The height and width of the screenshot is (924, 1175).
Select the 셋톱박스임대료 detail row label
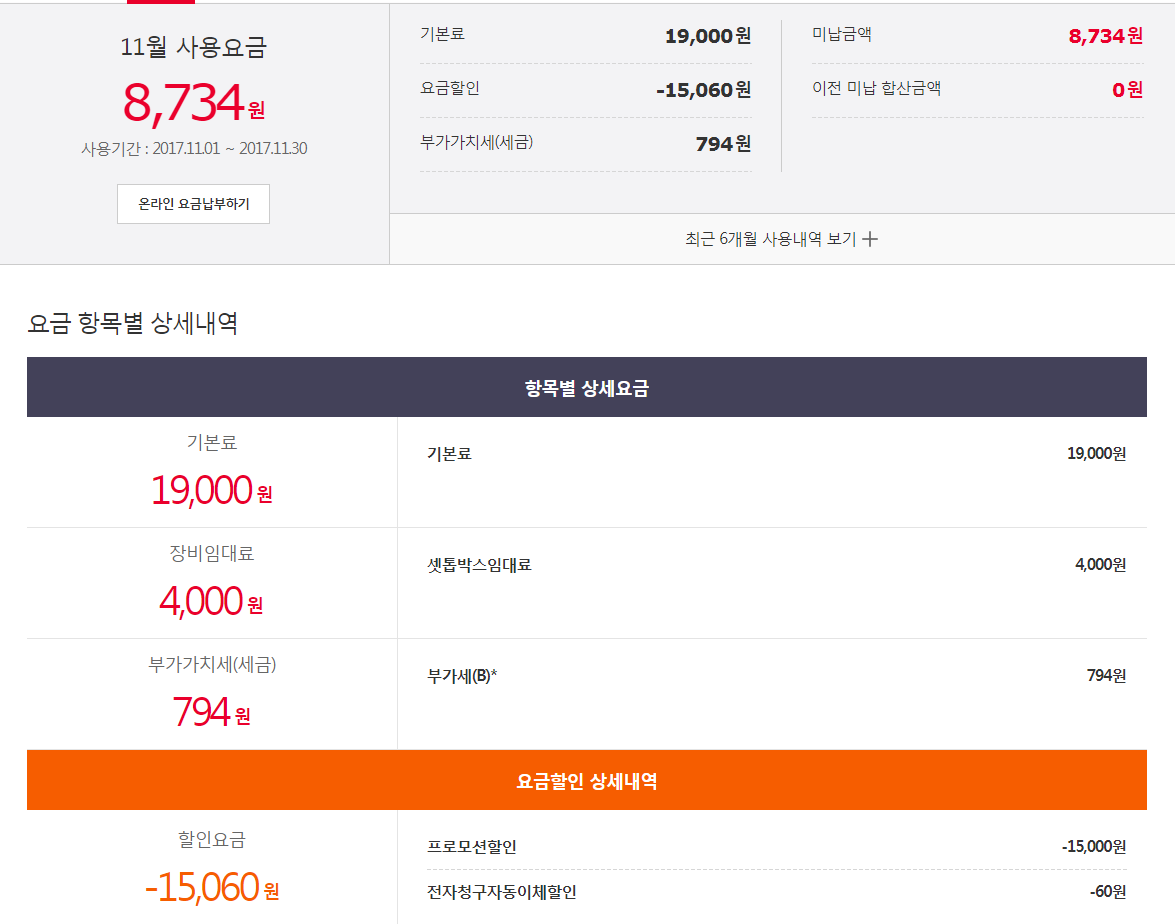pyautogui.click(x=479, y=565)
